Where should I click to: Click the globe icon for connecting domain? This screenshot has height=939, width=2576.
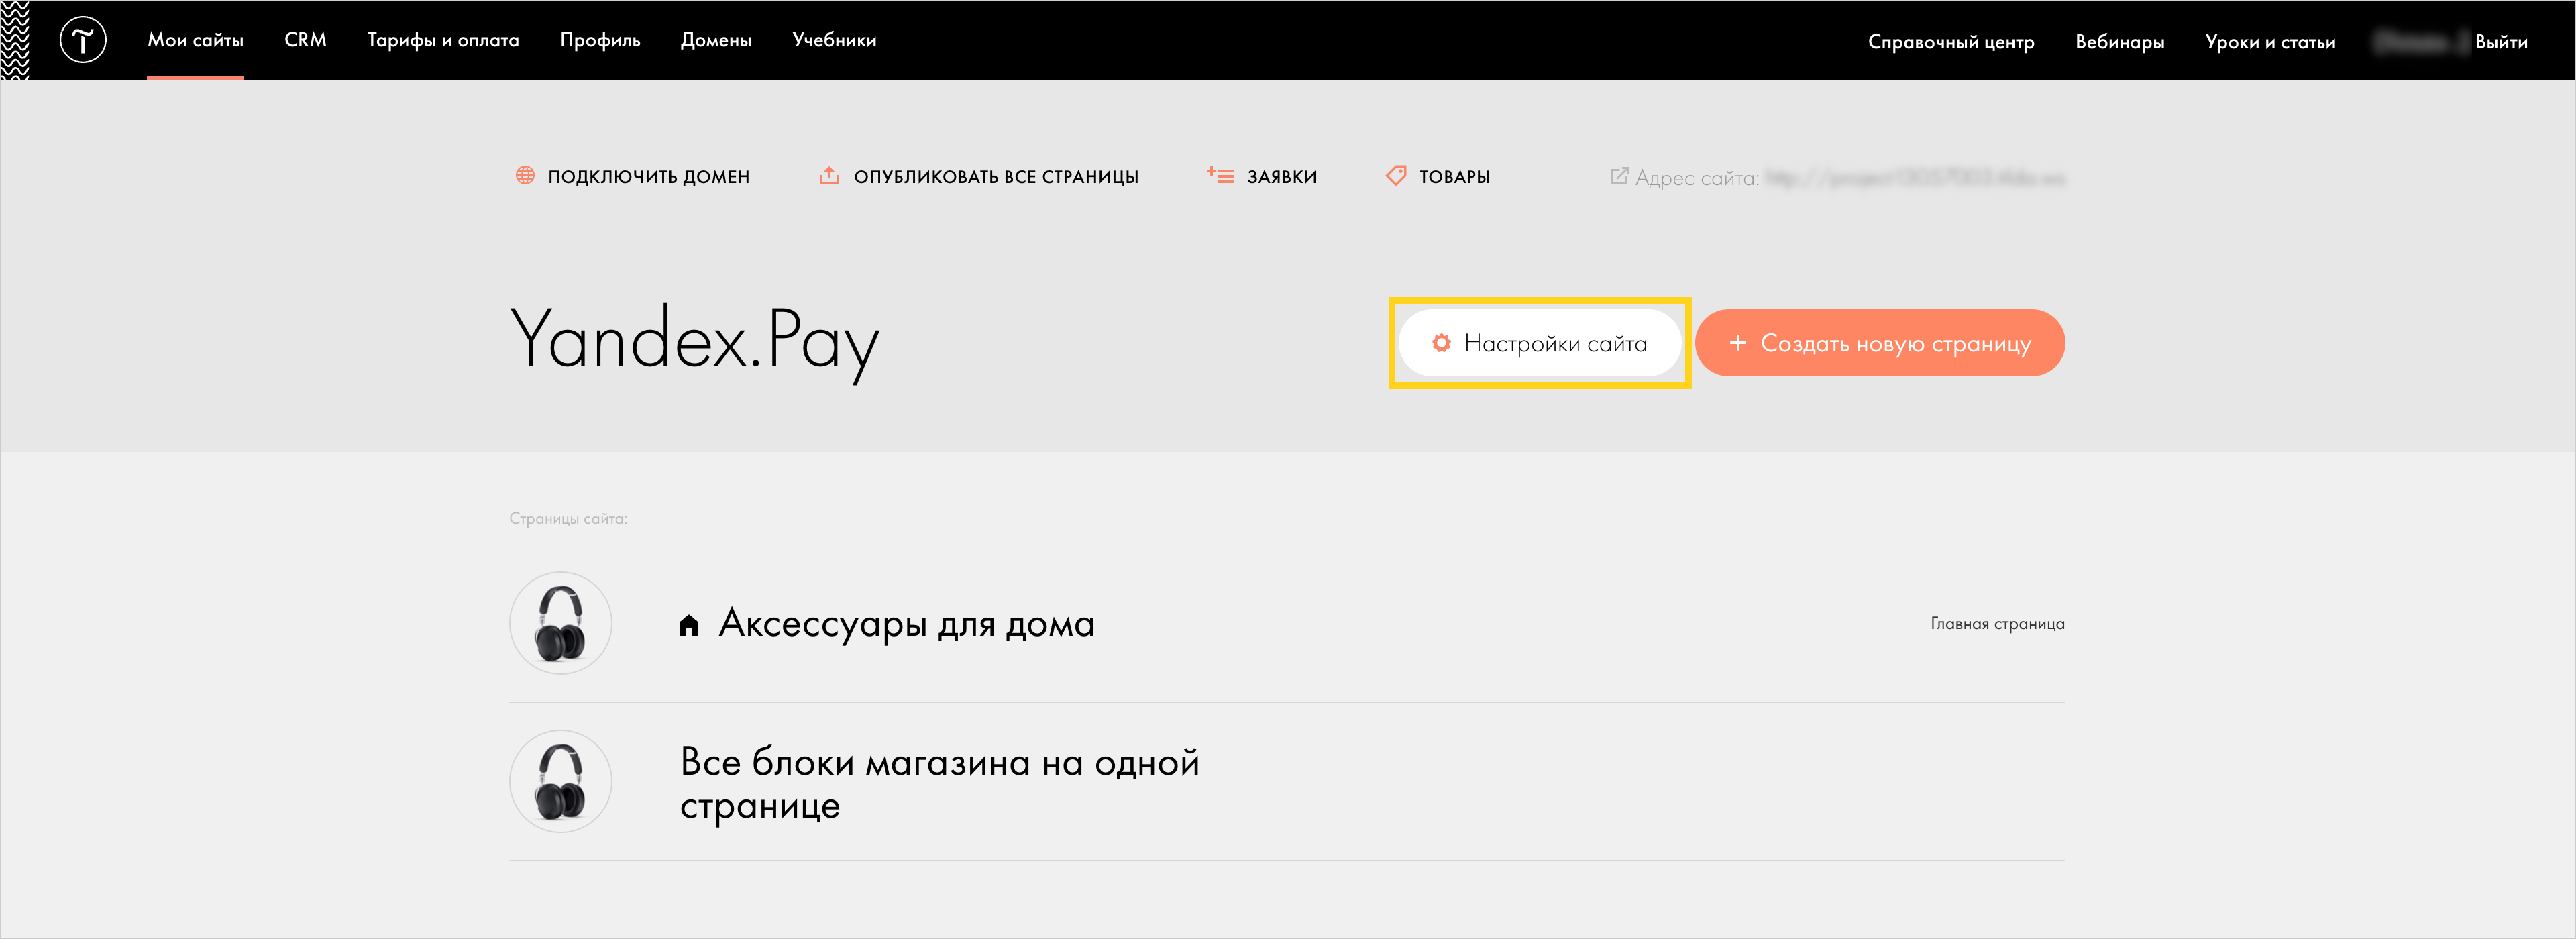point(525,176)
